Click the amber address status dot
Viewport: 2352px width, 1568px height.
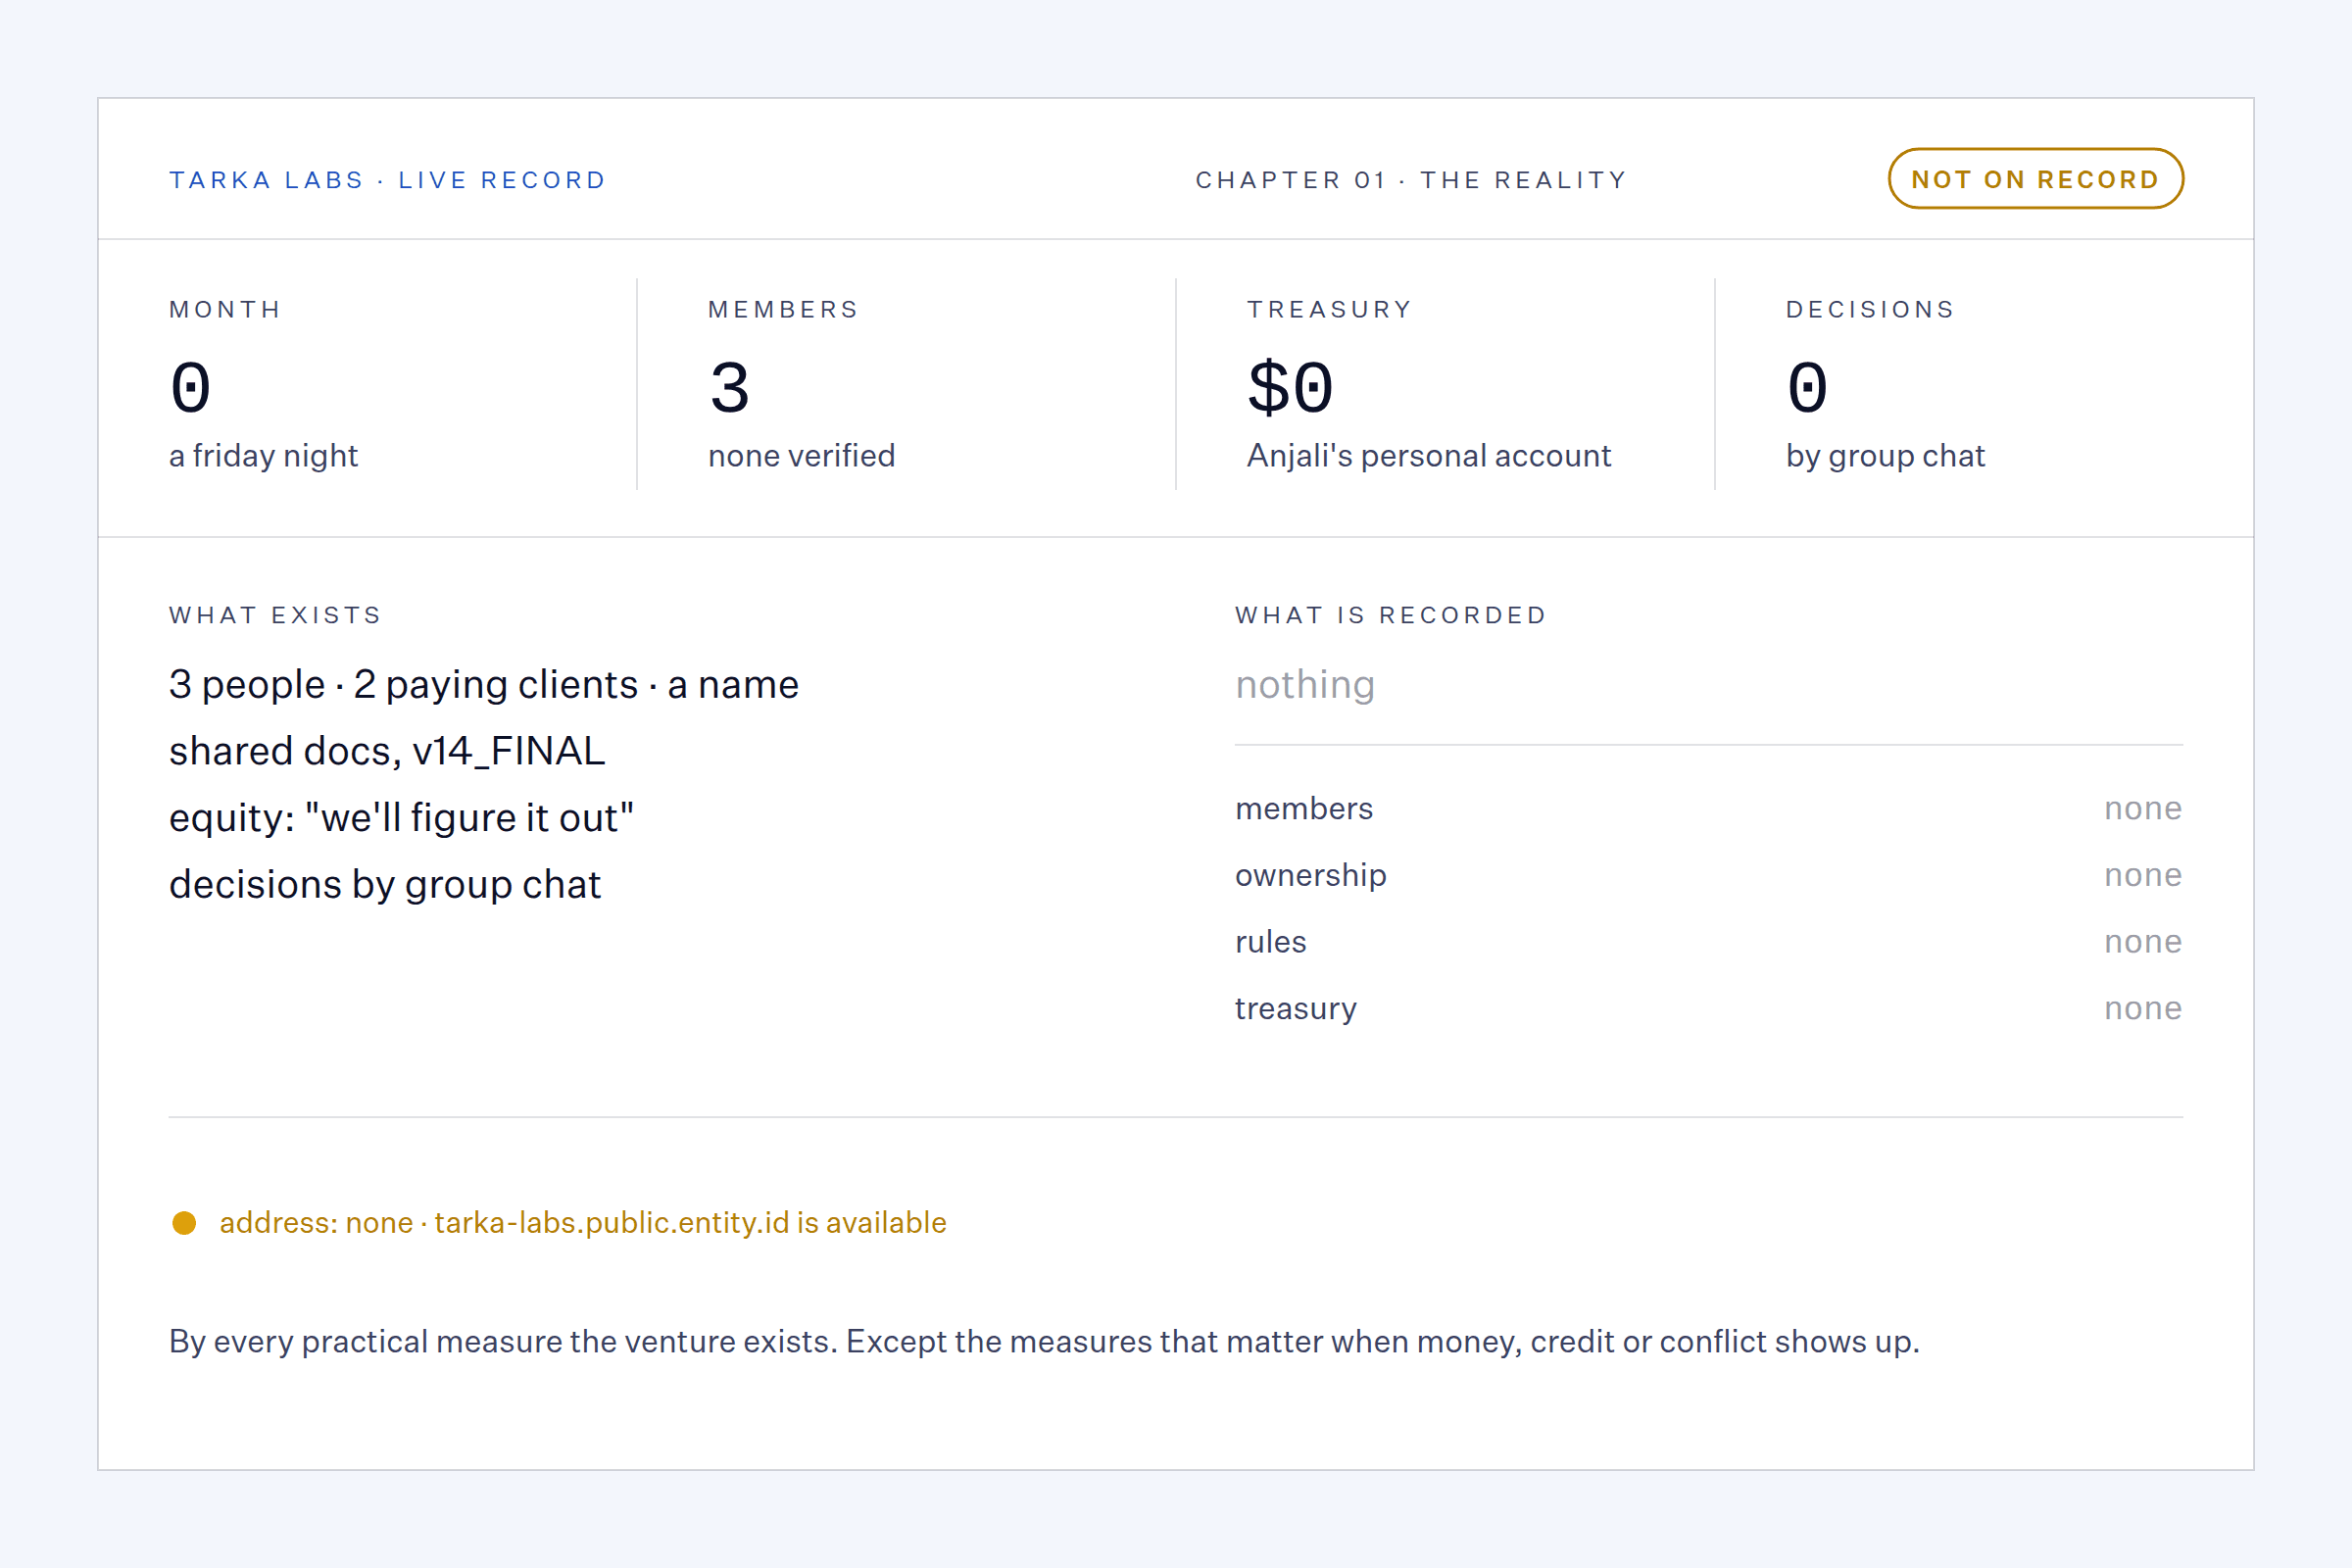coord(184,1223)
